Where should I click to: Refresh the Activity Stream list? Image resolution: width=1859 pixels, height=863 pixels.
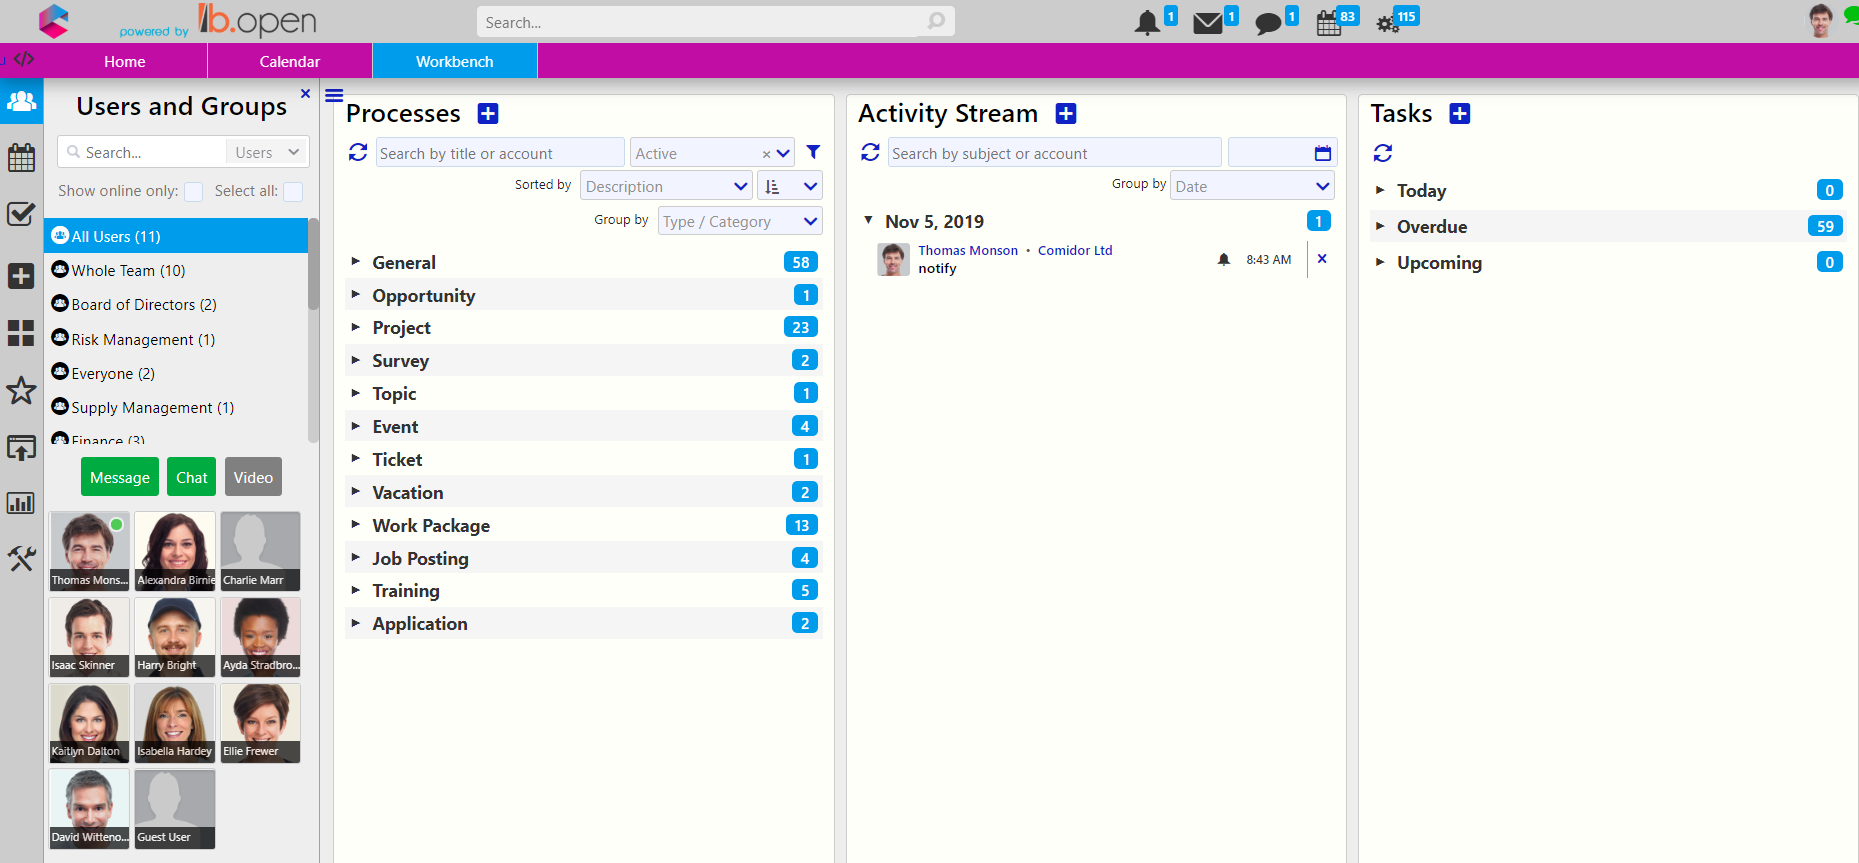point(870,152)
